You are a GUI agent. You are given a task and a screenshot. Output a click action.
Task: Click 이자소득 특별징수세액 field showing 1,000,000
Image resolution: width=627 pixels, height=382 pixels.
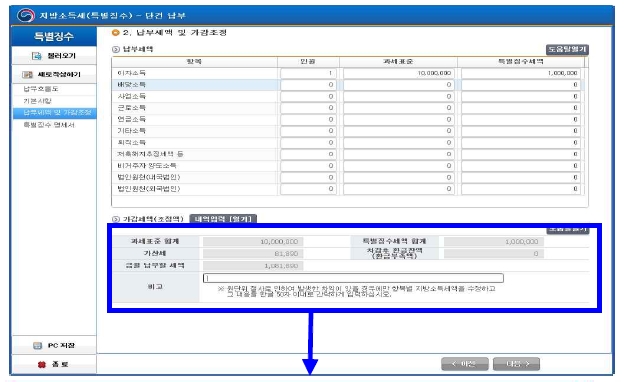(521, 73)
